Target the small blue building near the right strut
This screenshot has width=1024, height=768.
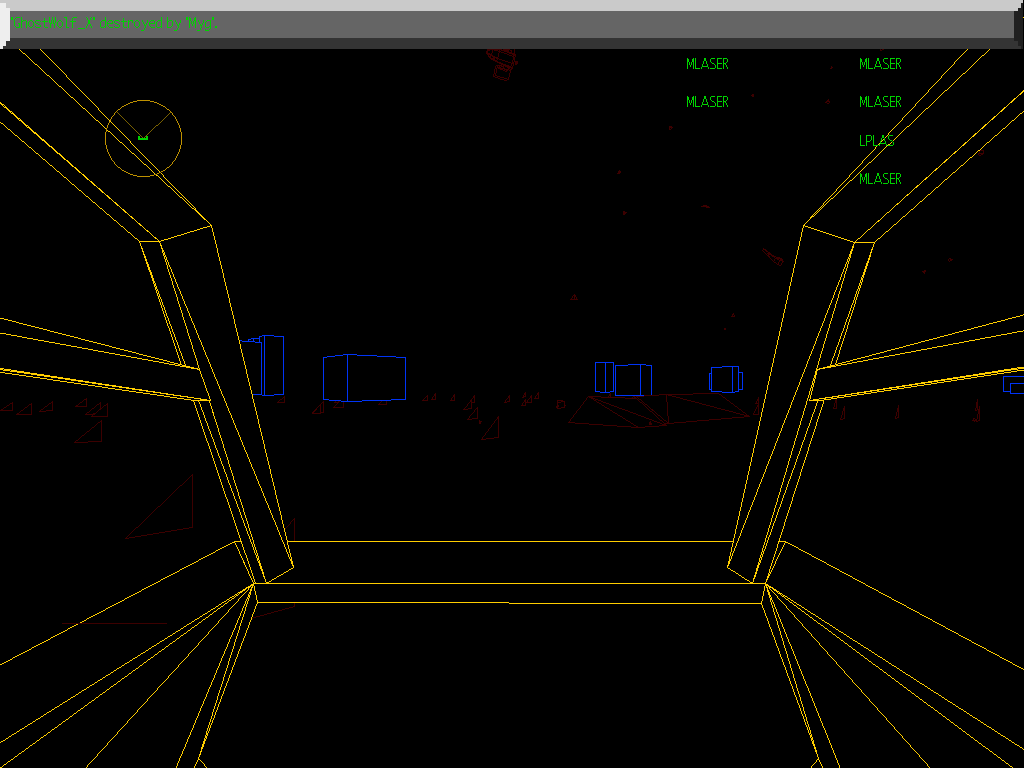coord(726,379)
